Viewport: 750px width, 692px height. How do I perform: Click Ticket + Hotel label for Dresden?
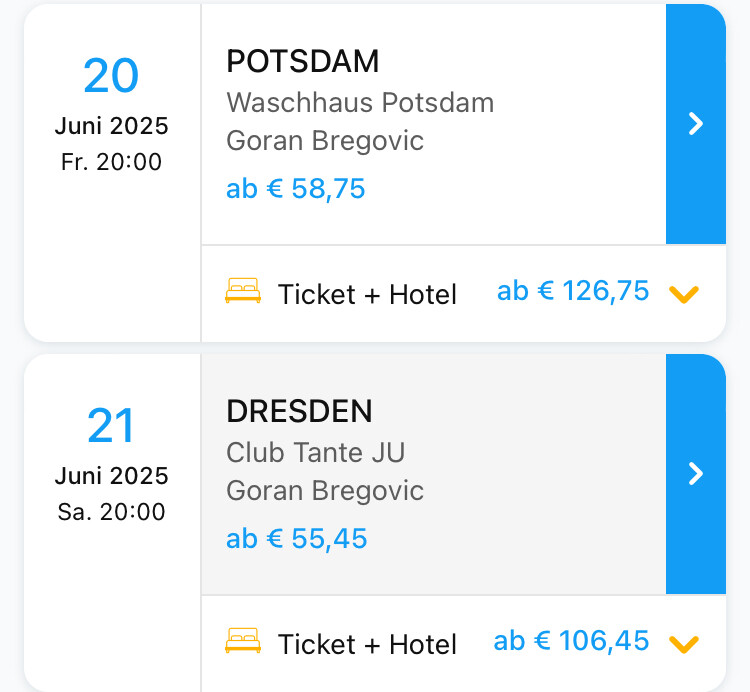[x=367, y=644]
